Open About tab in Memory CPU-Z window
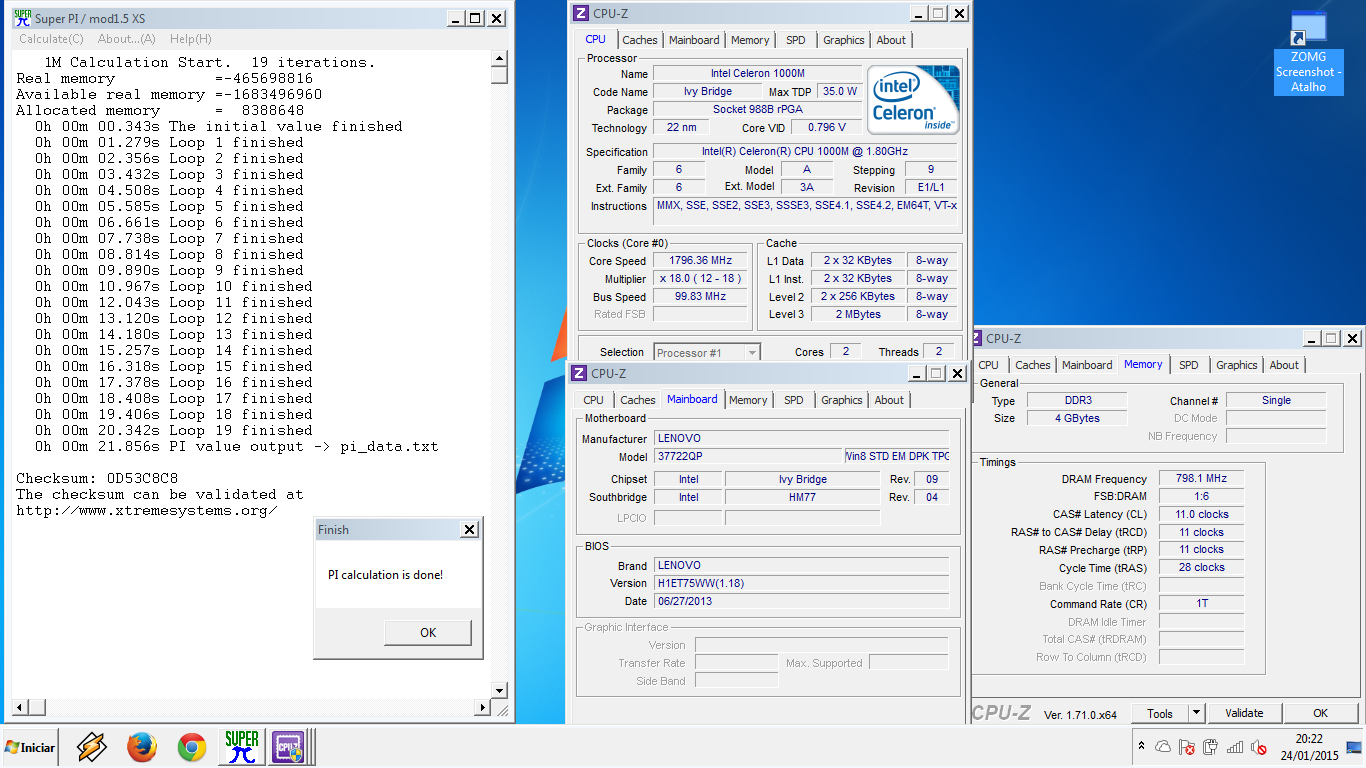The width and height of the screenshot is (1366, 768). pyautogui.click(x=1284, y=365)
